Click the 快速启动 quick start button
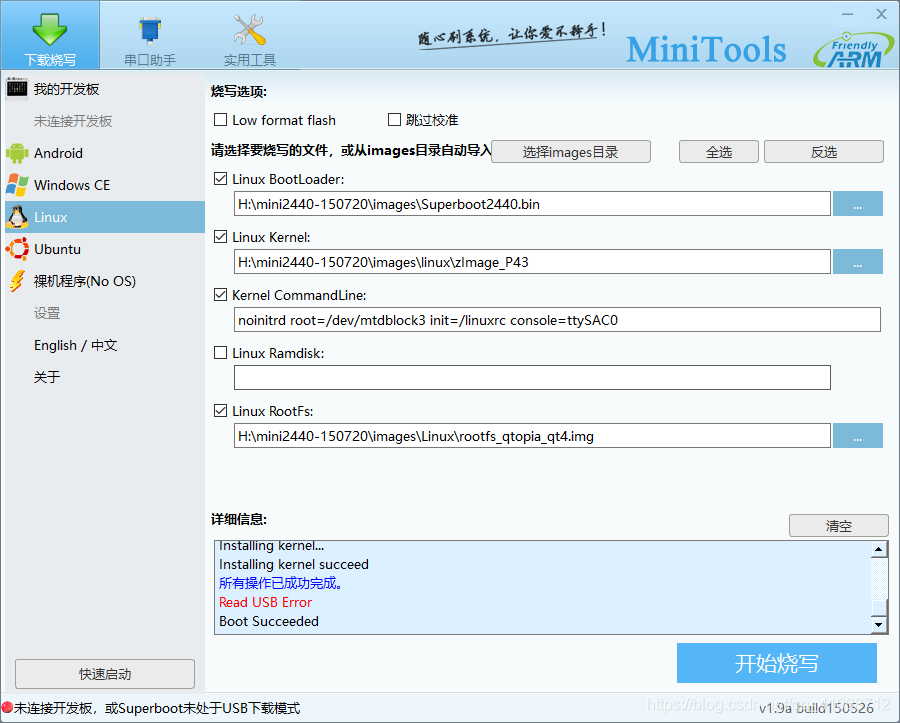This screenshot has height=723, width=900. coord(105,674)
